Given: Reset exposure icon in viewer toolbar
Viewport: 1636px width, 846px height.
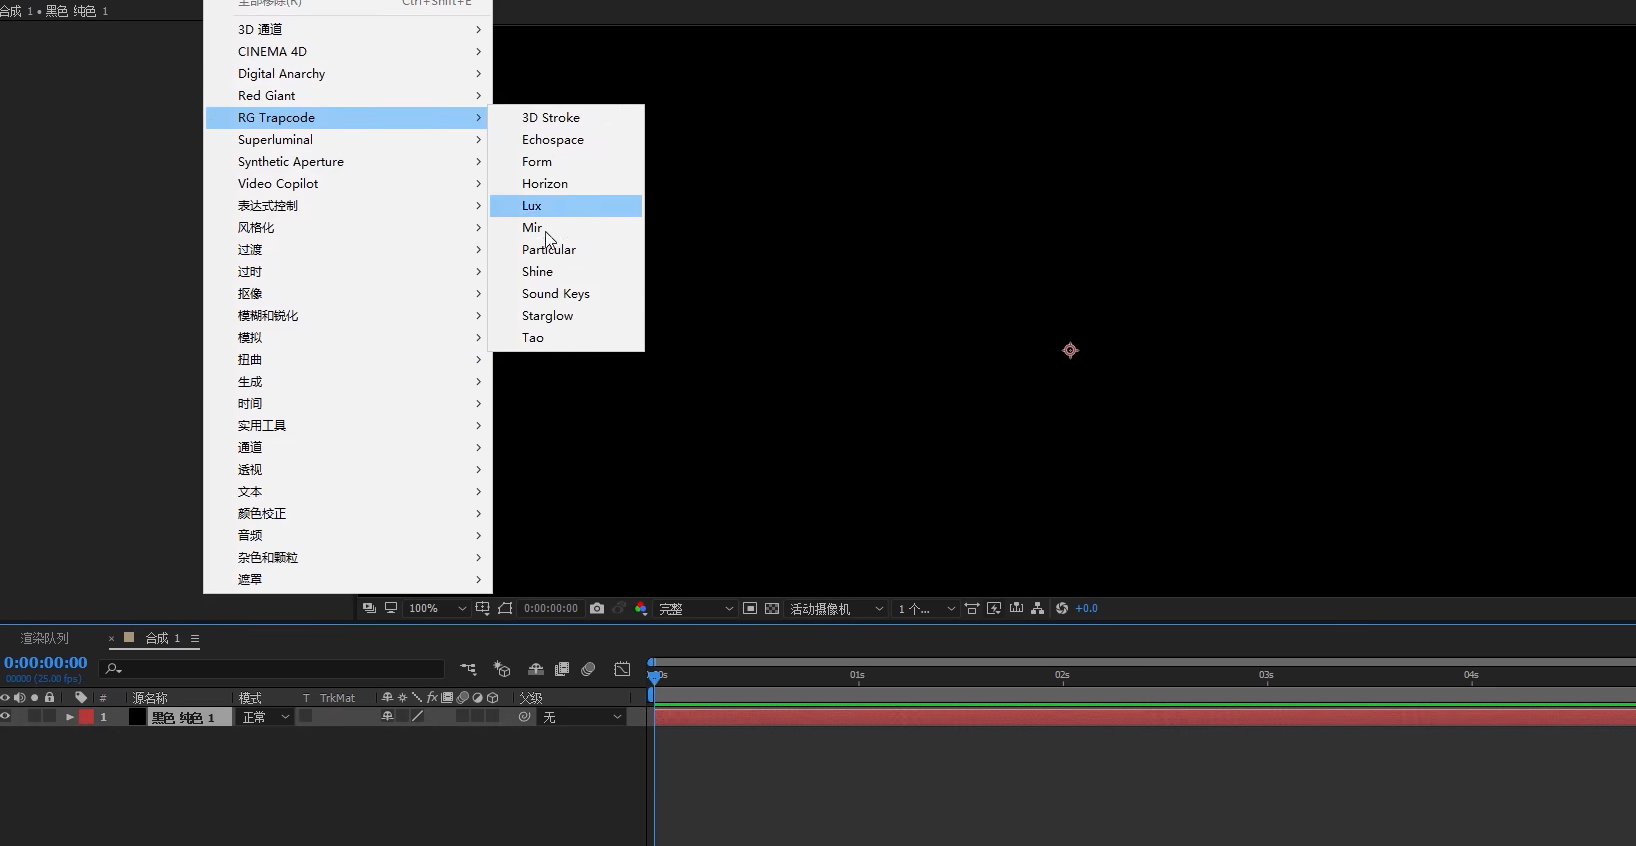Looking at the screenshot, I should coord(1062,608).
